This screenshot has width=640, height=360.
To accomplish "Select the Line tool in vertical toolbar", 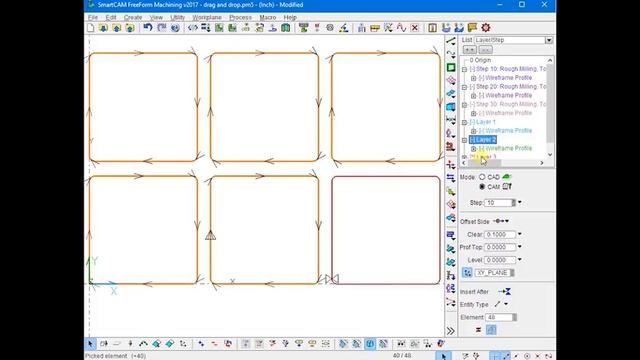I will [451, 41].
